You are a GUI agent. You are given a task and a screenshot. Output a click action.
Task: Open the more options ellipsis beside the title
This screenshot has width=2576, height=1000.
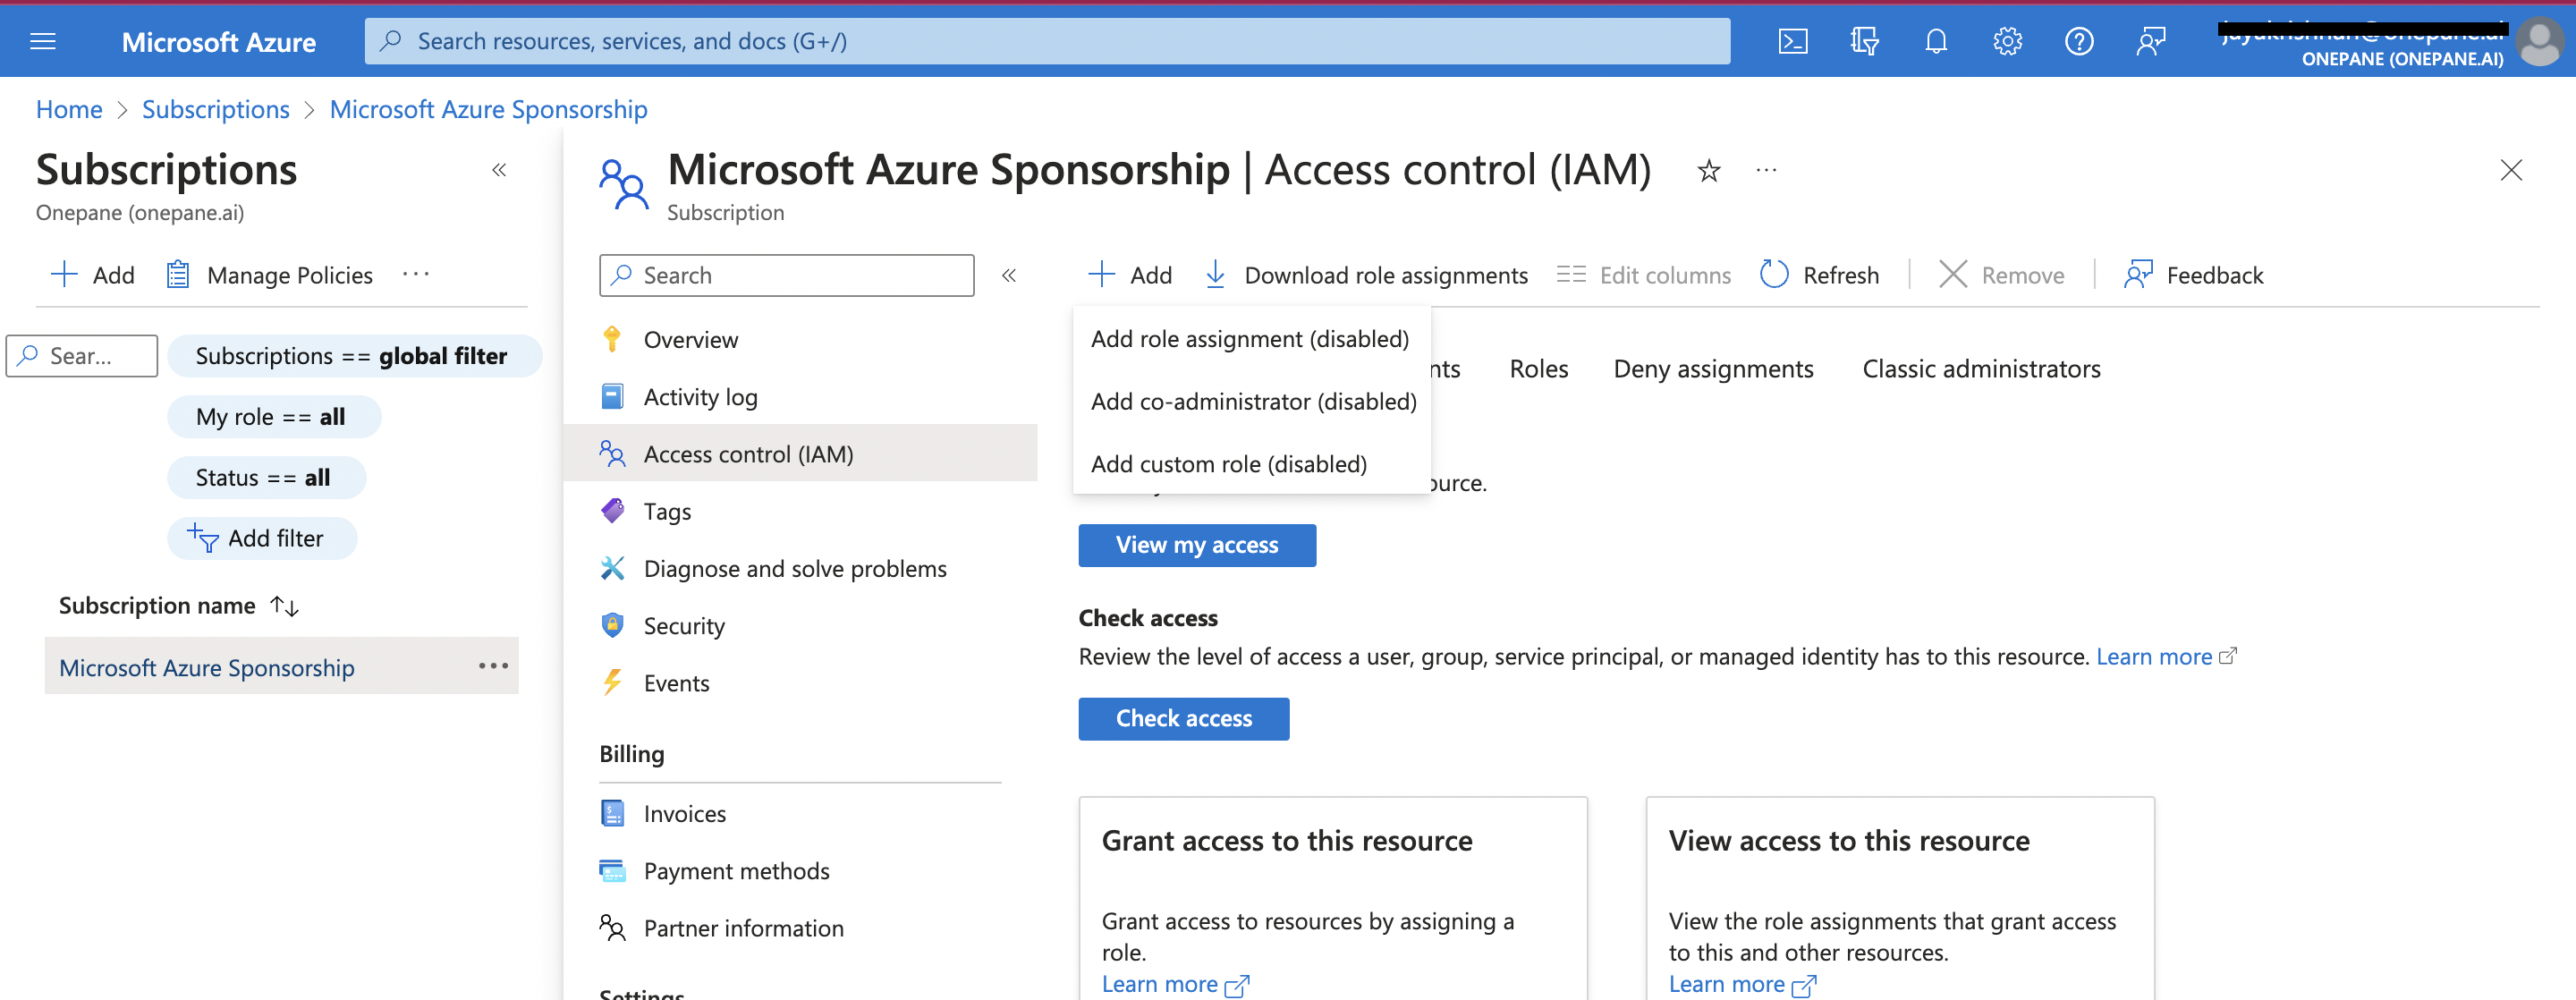click(1766, 171)
